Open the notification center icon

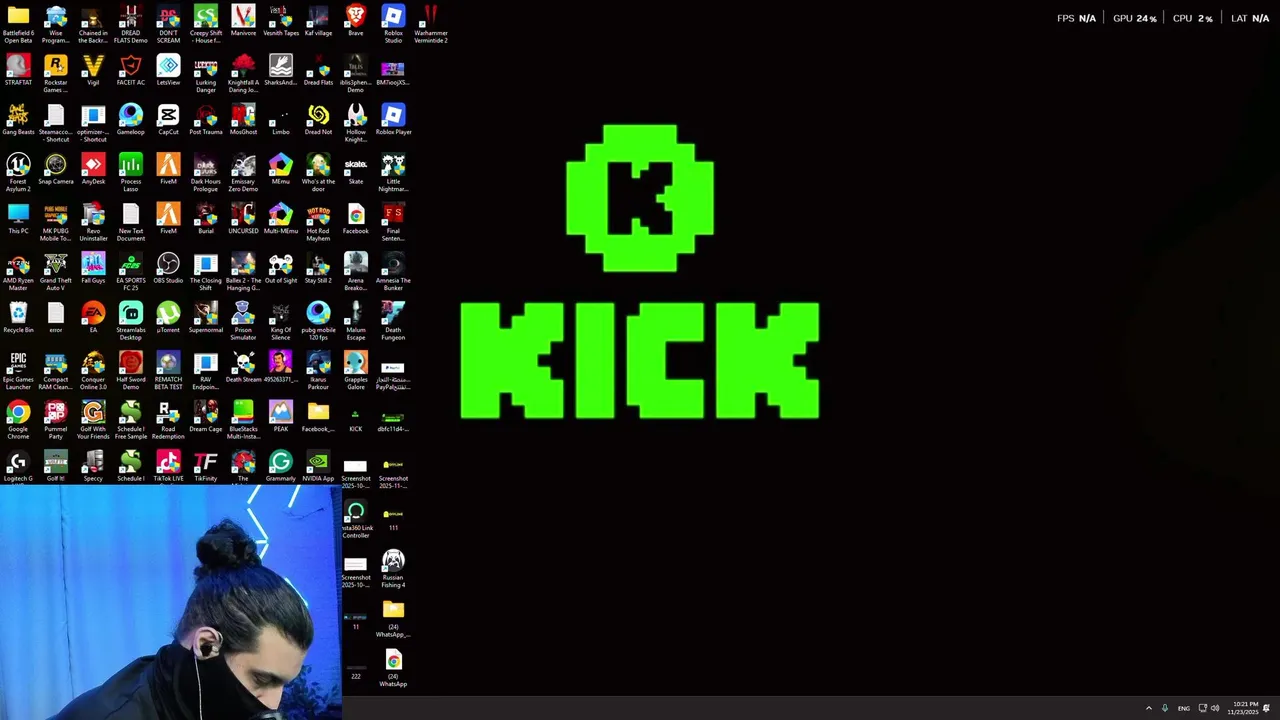pyautogui.click(x=1266, y=708)
